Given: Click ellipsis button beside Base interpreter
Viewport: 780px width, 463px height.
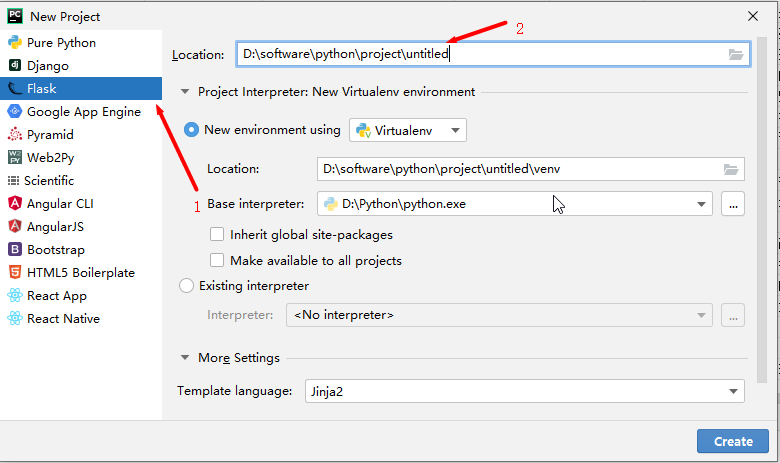Looking at the screenshot, I should [x=733, y=204].
